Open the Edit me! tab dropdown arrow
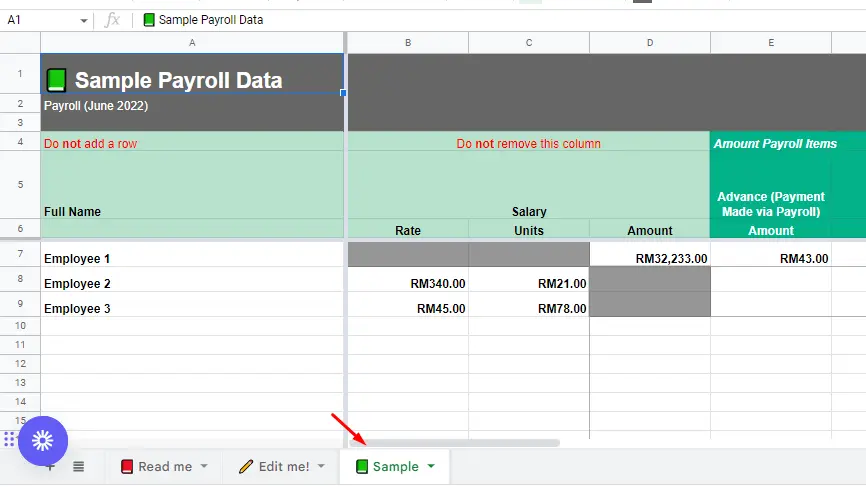The height and width of the screenshot is (488, 866). pos(321,466)
